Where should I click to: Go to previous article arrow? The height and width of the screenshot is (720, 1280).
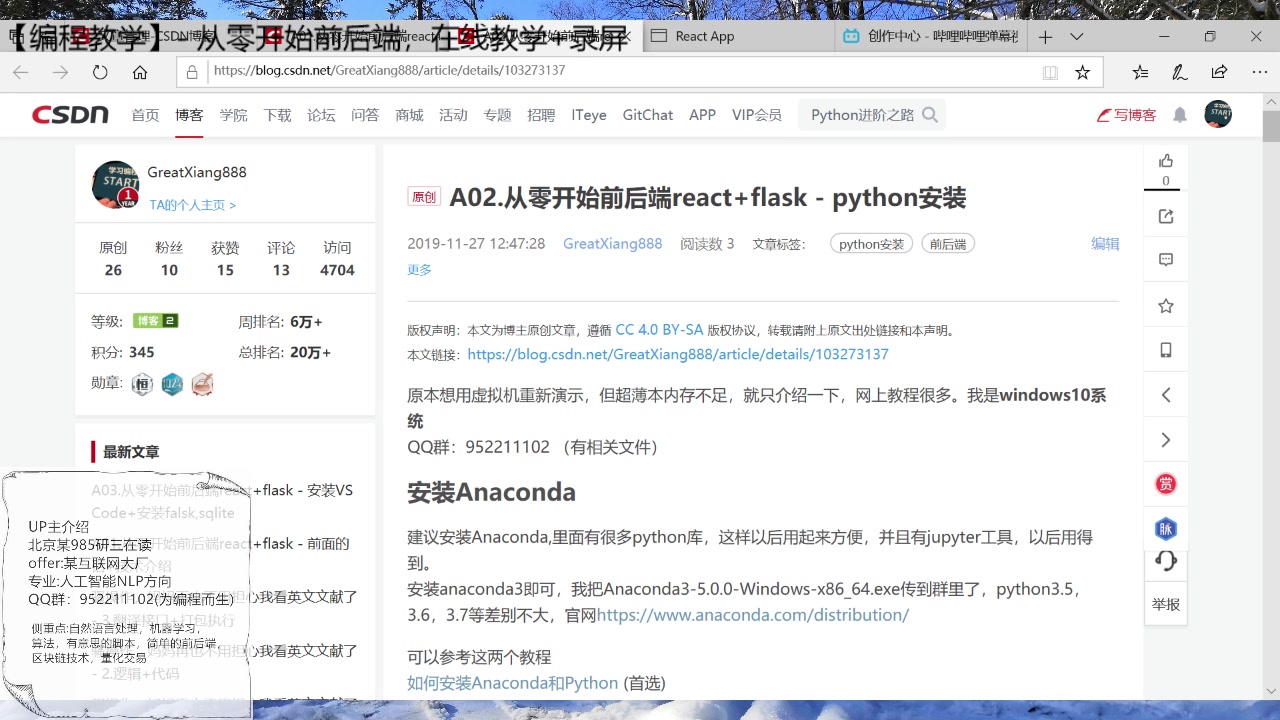[x=1166, y=395]
